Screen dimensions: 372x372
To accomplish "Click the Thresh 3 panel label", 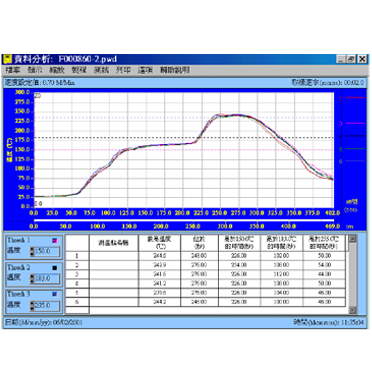I will coord(19,294).
